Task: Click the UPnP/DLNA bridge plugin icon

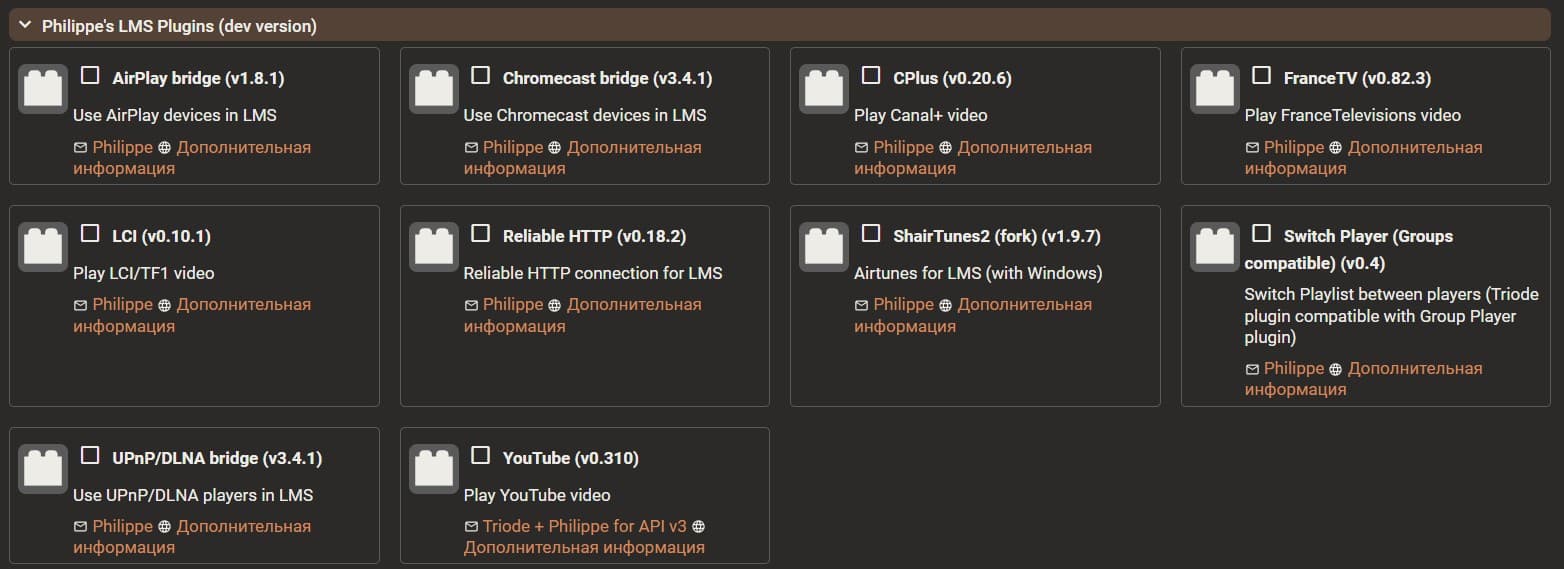Action: click(43, 469)
